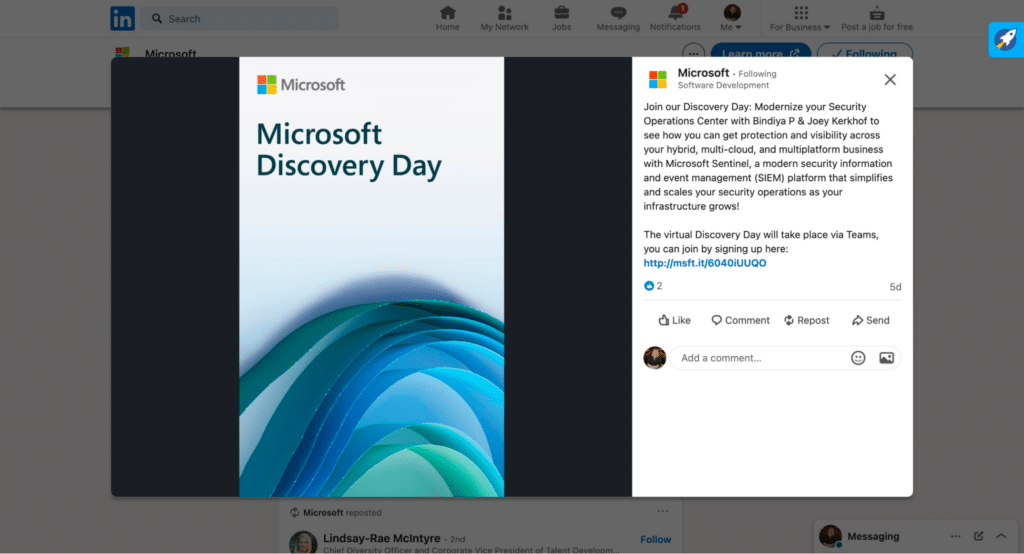Click Post a job for free
This screenshot has width=1024, height=554.
tap(876, 18)
